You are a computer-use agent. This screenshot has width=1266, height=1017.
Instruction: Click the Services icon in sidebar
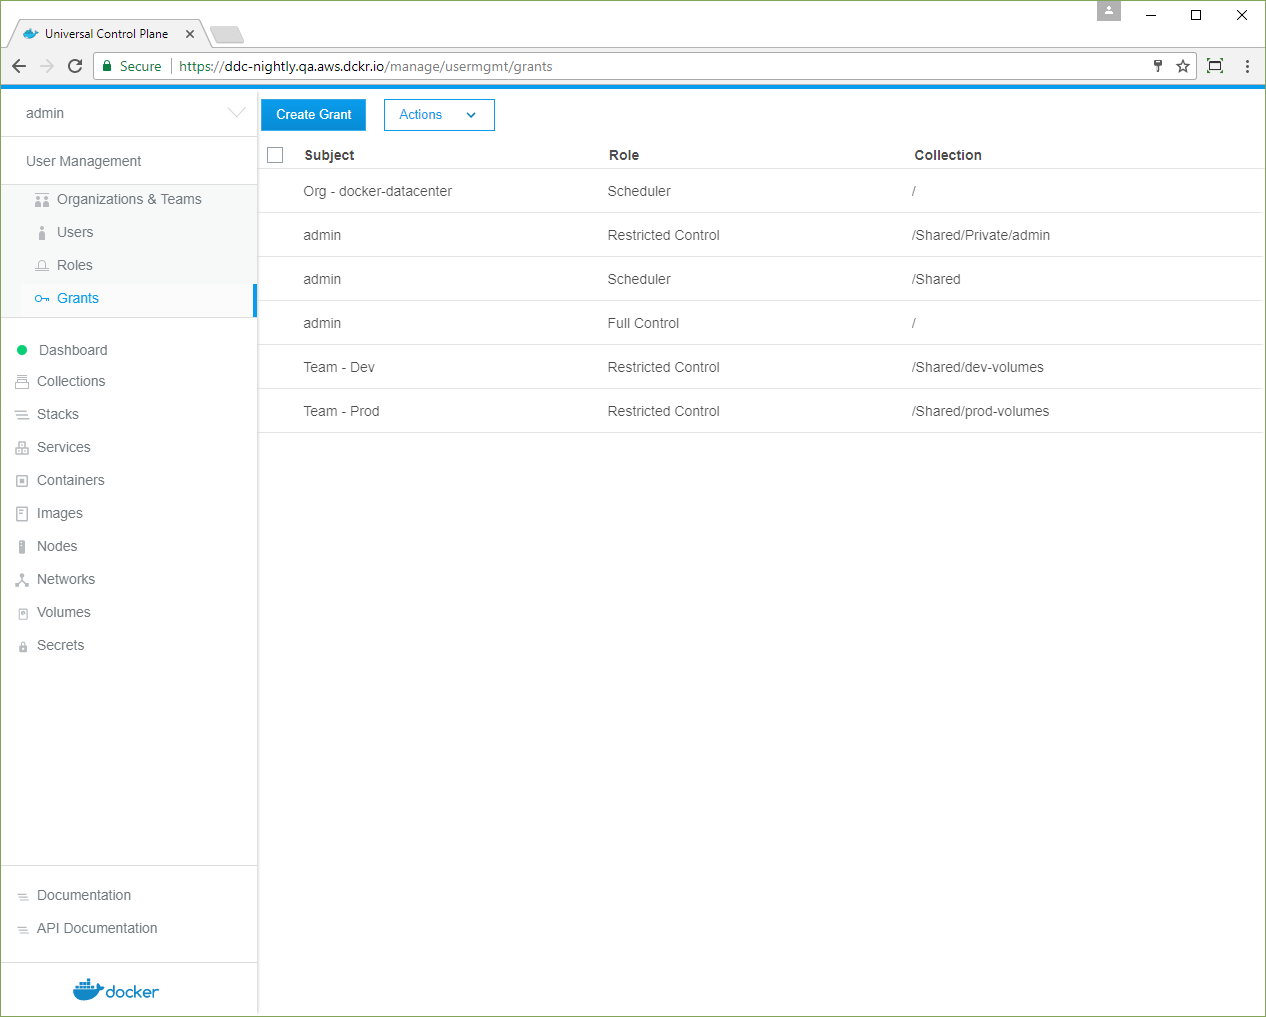coord(22,448)
